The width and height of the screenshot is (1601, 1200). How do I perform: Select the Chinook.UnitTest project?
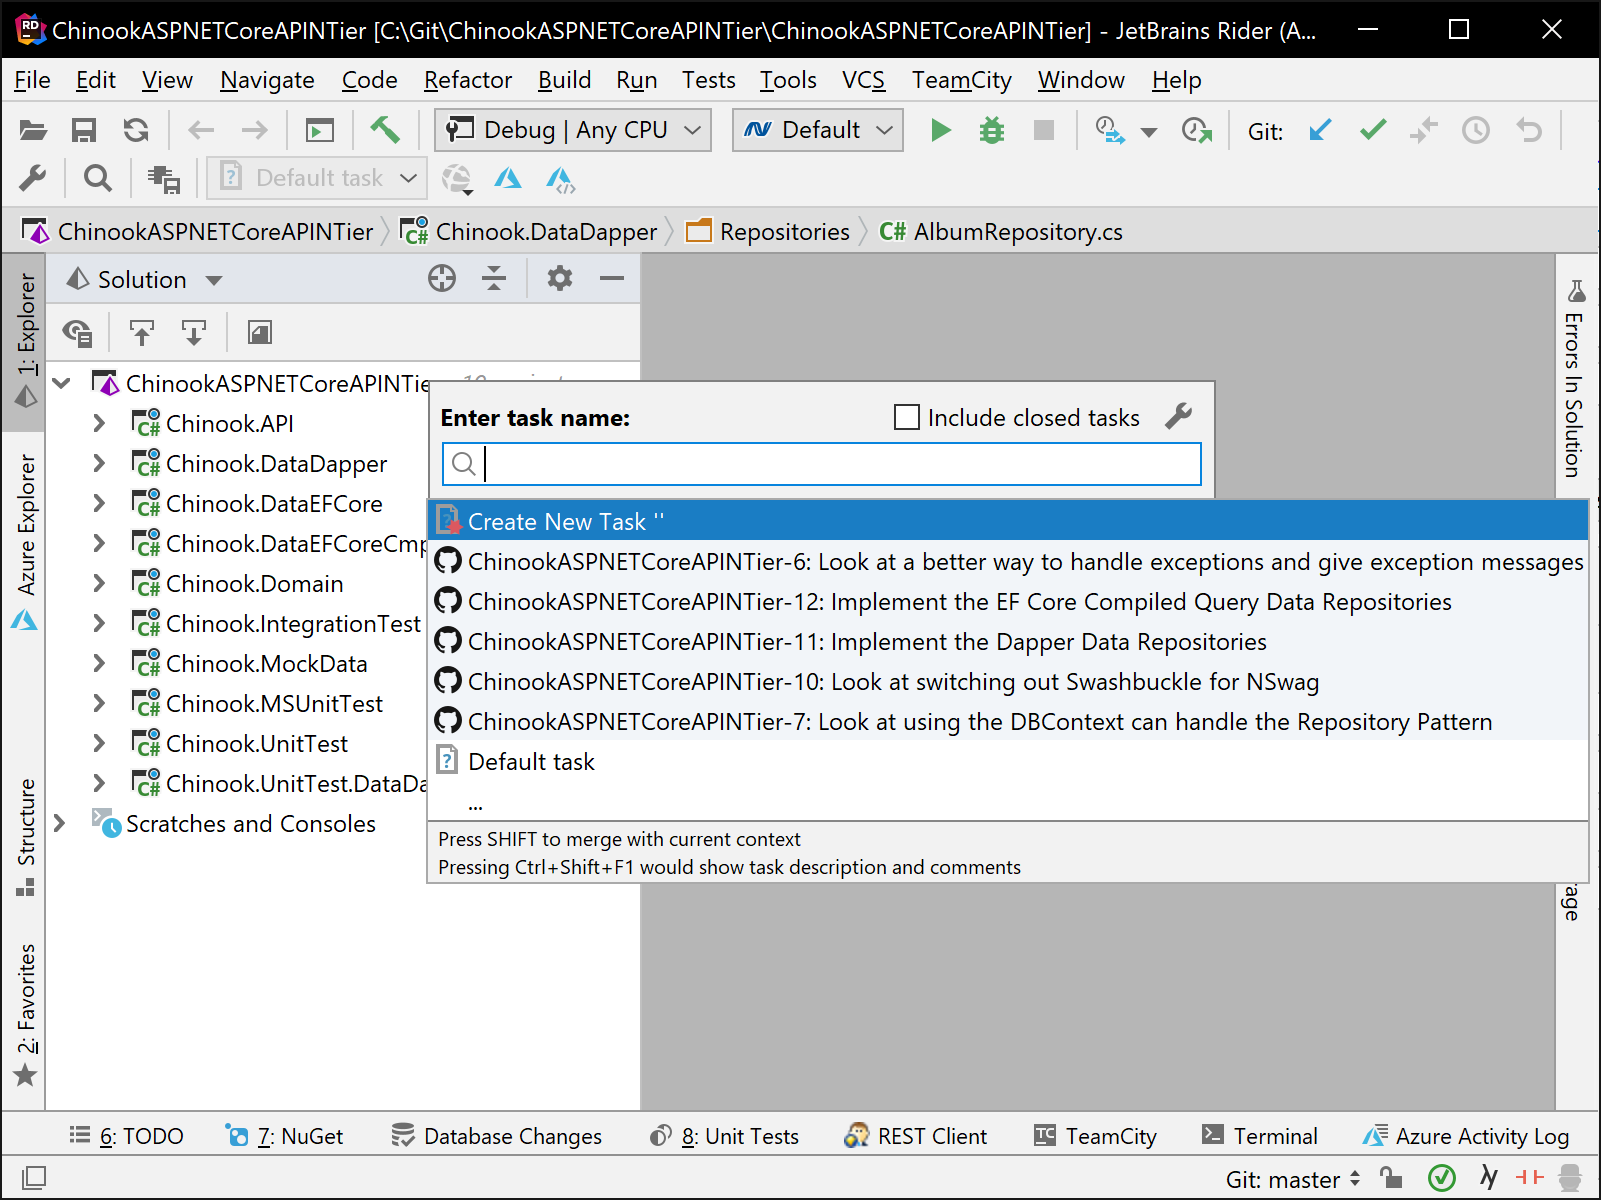point(256,743)
